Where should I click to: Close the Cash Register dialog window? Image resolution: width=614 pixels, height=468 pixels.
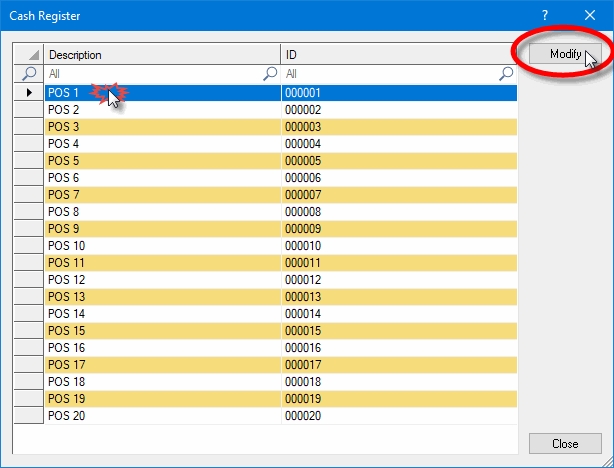click(590, 16)
